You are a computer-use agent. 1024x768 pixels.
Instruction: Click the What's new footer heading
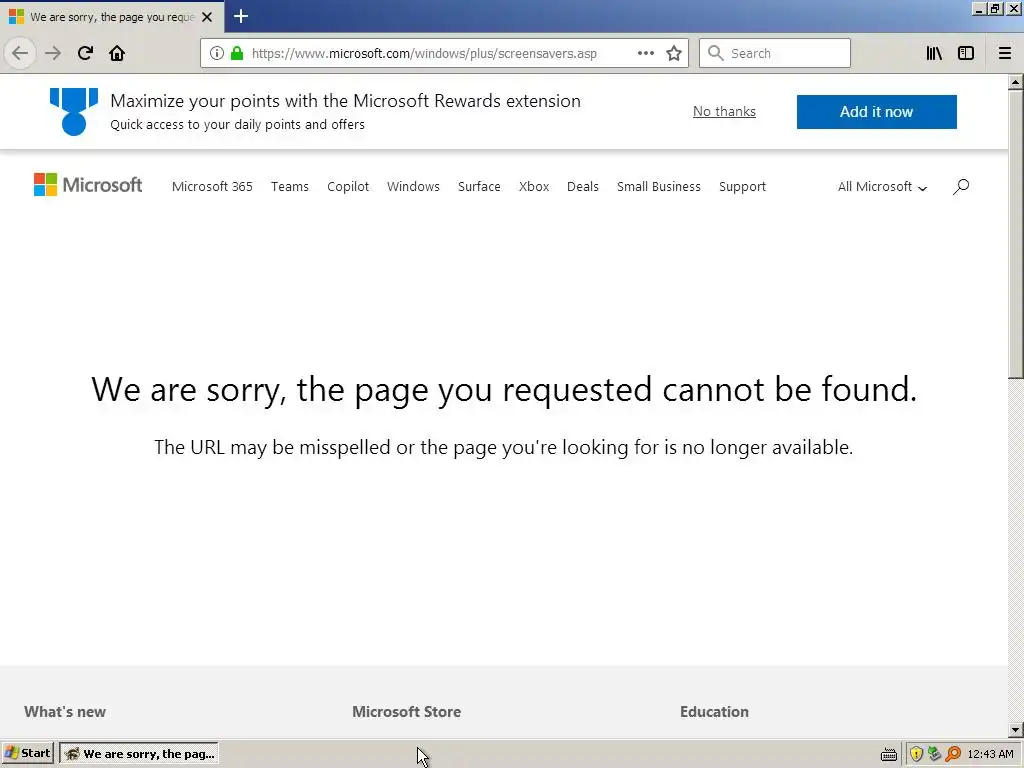[x=65, y=712]
